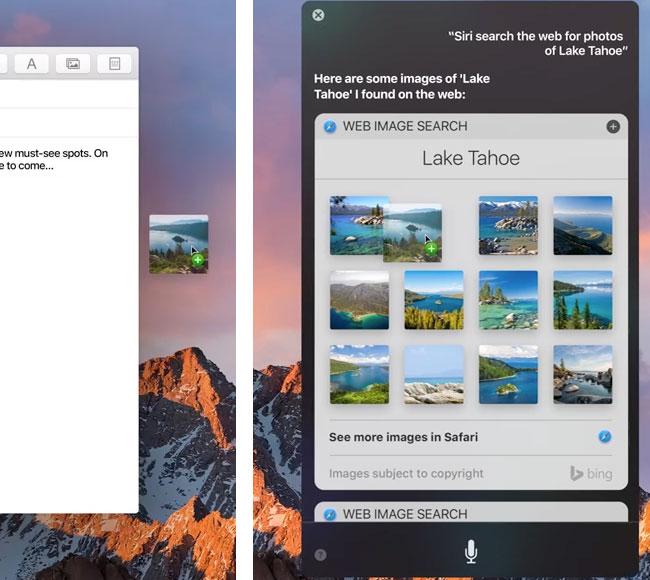Close the Siri results panel

click(318, 15)
